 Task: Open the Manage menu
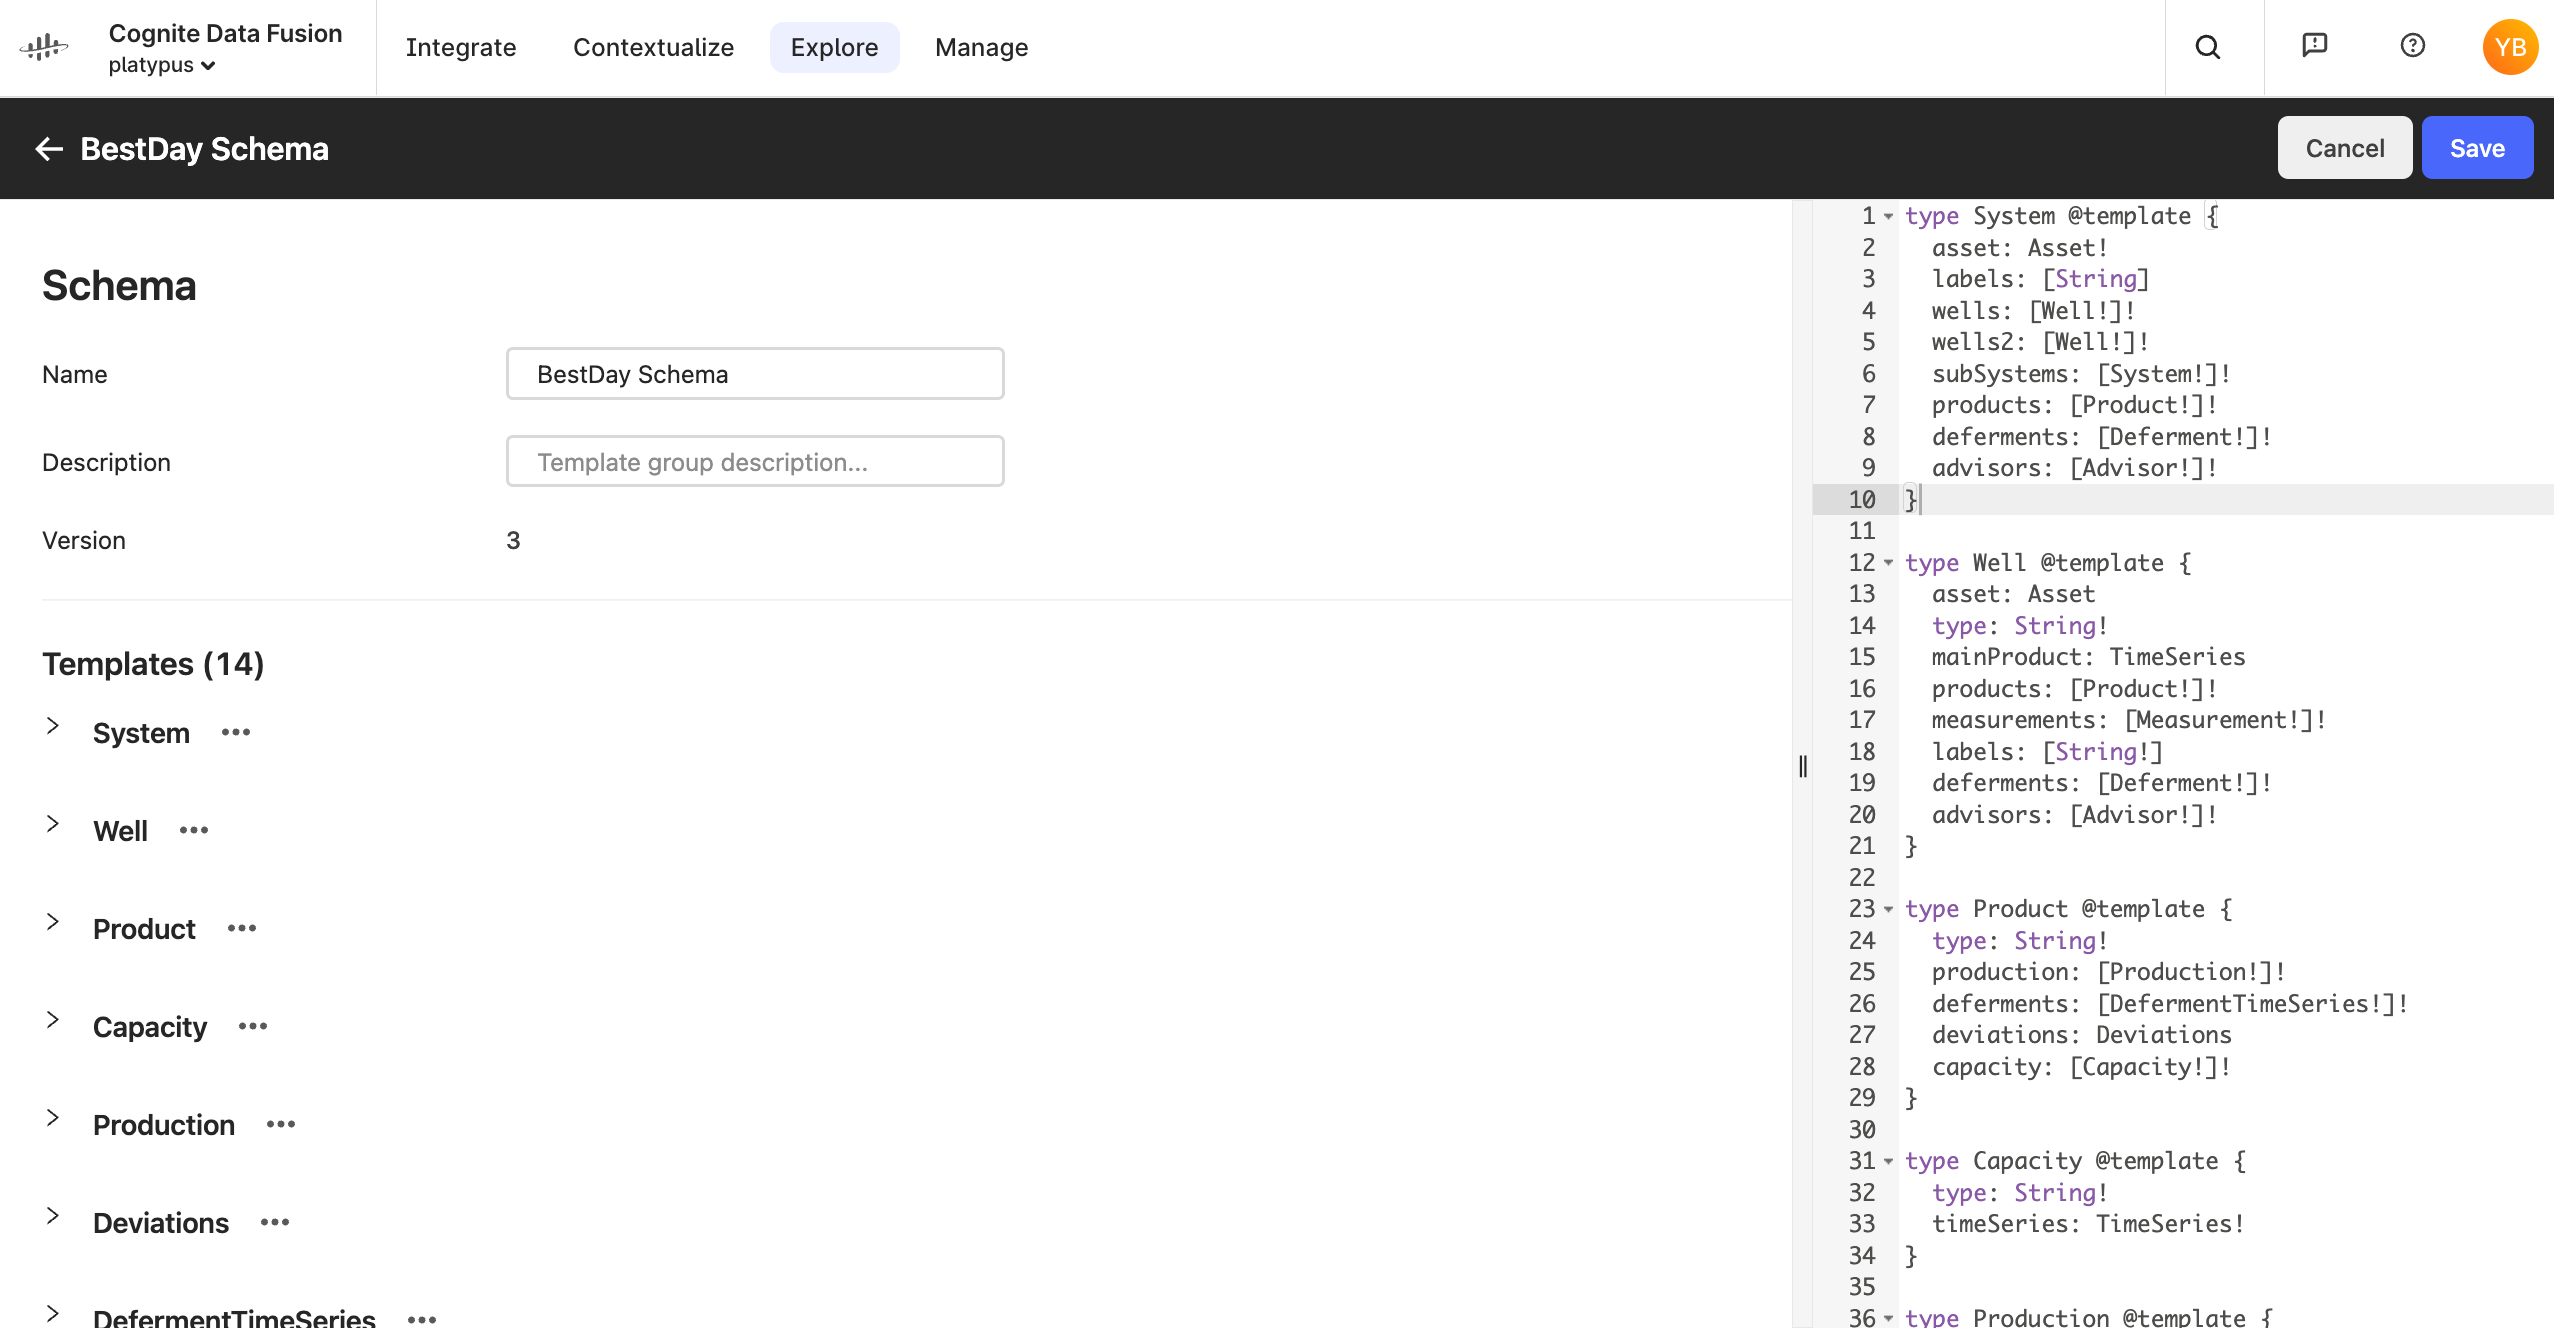(x=981, y=47)
